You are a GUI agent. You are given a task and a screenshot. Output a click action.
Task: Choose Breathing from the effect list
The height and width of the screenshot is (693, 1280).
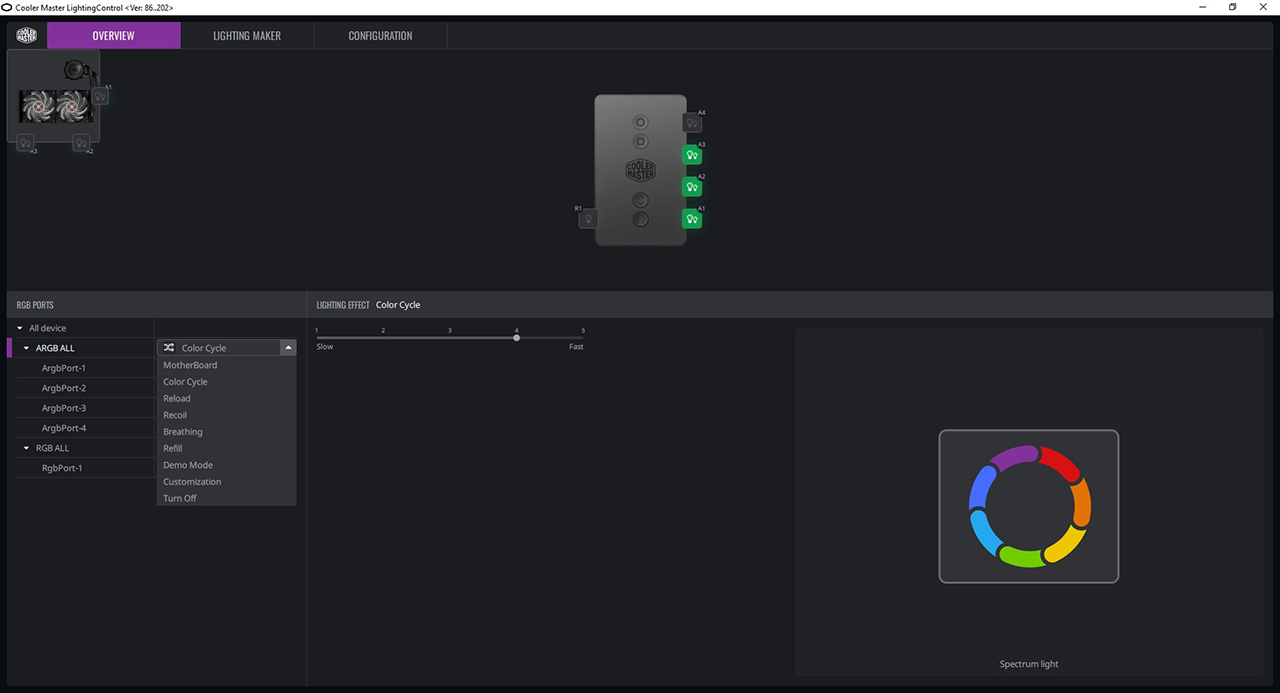(x=226, y=432)
